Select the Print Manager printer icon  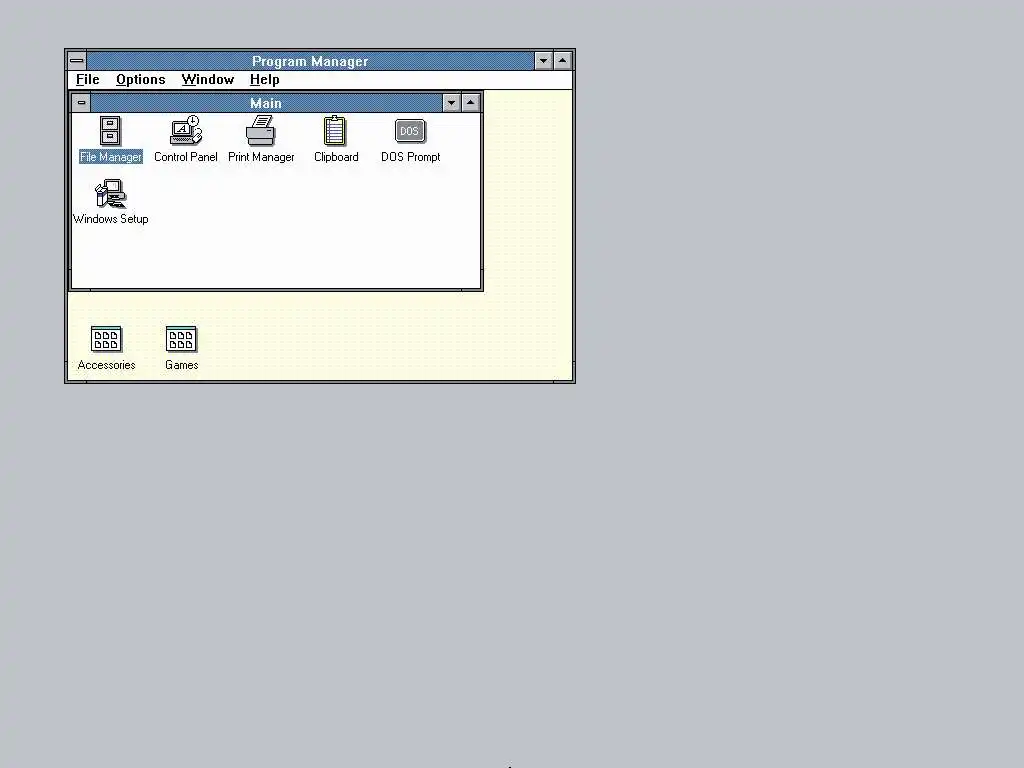click(x=261, y=131)
